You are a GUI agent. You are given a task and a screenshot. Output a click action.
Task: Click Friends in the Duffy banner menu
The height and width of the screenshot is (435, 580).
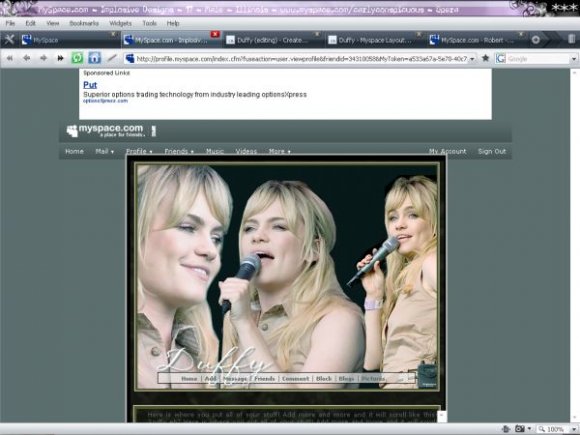coord(264,378)
